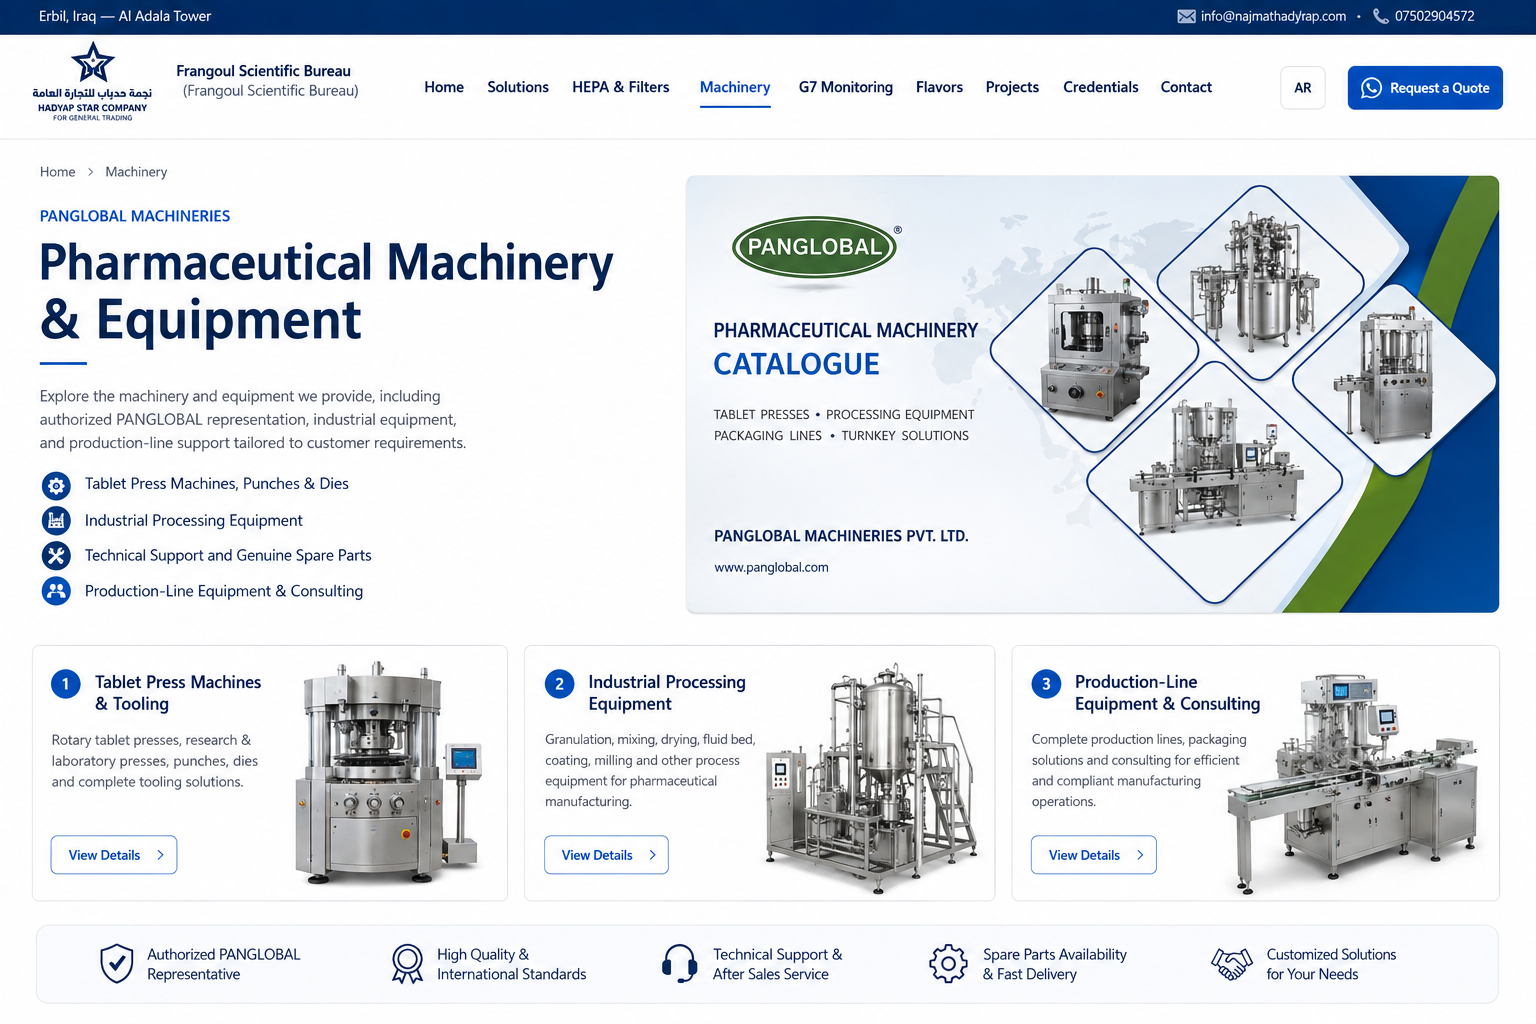Click the Tablet Press Machines & Tooling heading
The height and width of the screenshot is (1024, 1536).
[x=178, y=693]
